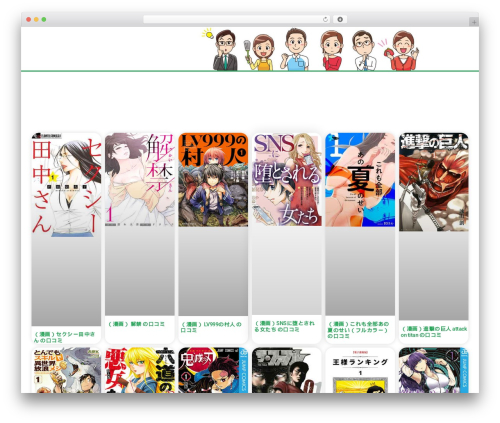The width and height of the screenshot is (500, 423).
Task: Open a new tab with plus button
Action: (x=474, y=22)
